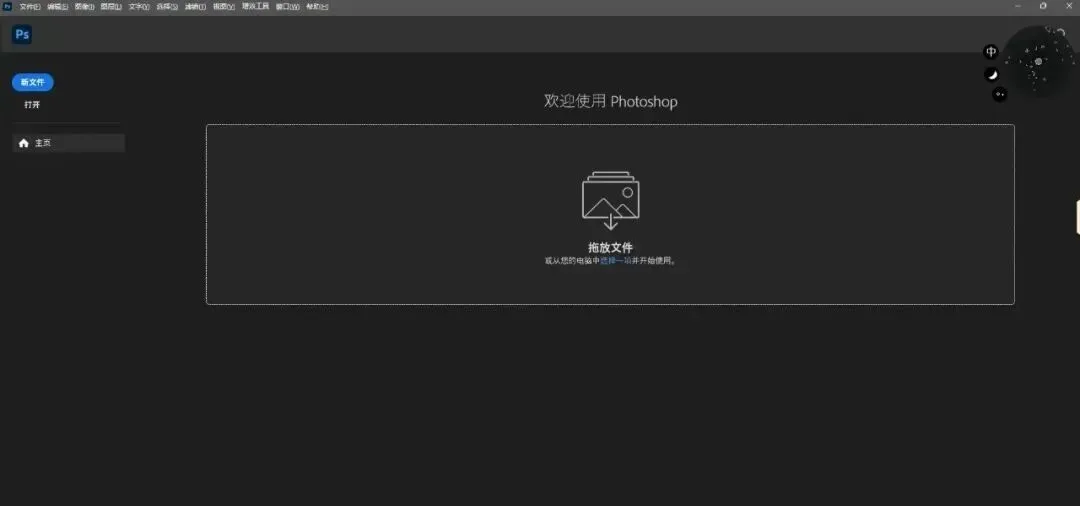This screenshot has height=506, width=1080.
Task: Select the 主页 home tab in the sidebar
Action: coord(68,143)
